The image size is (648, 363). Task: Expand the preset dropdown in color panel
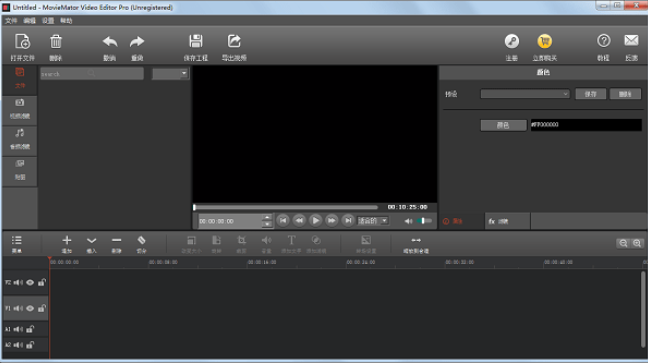(525, 94)
